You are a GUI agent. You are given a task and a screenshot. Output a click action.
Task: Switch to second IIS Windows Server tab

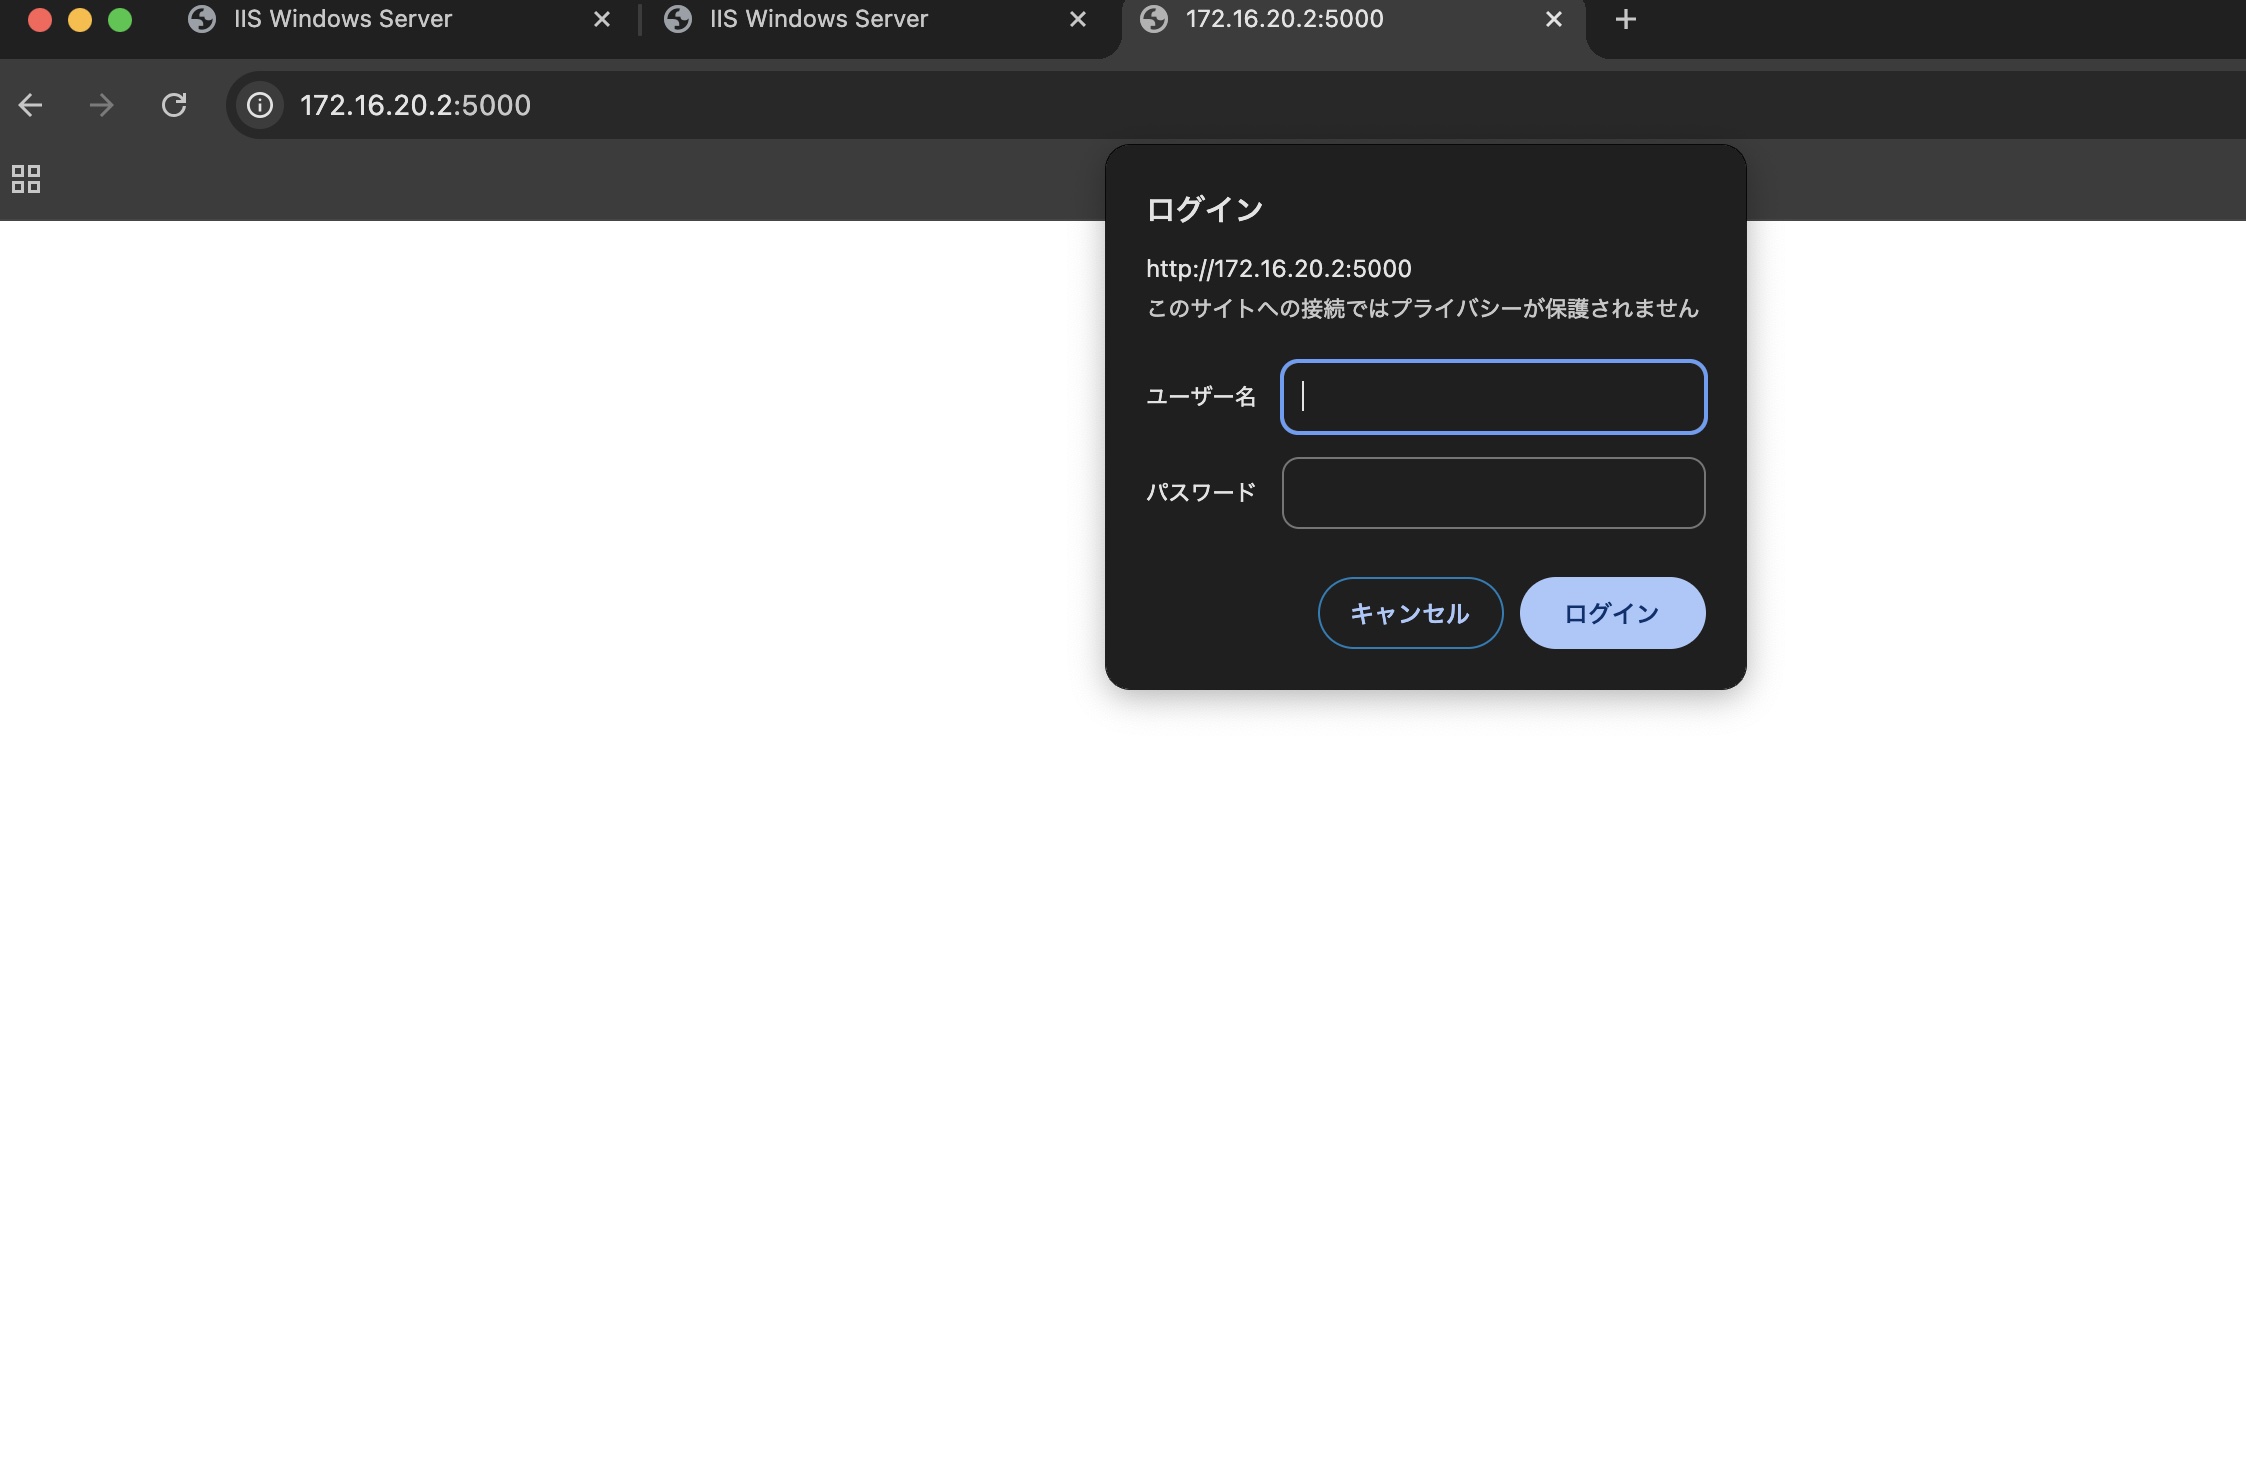pos(819,19)
